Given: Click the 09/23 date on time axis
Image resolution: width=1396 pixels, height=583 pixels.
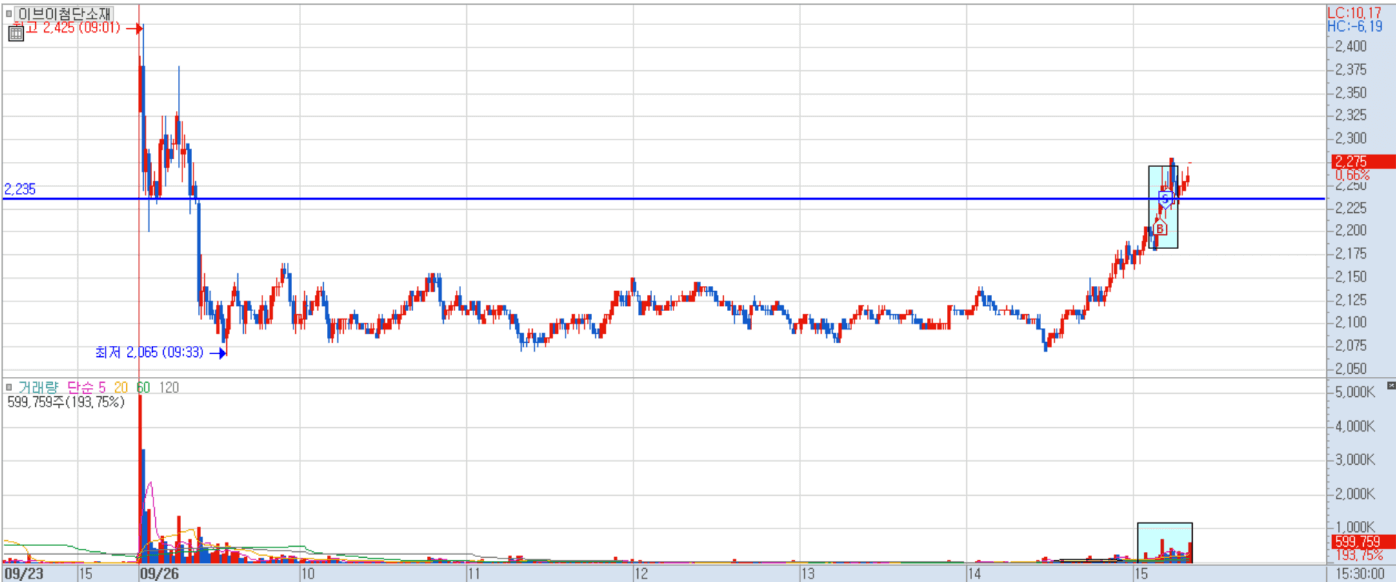Looking at the screenshot, I should point(23,574).
